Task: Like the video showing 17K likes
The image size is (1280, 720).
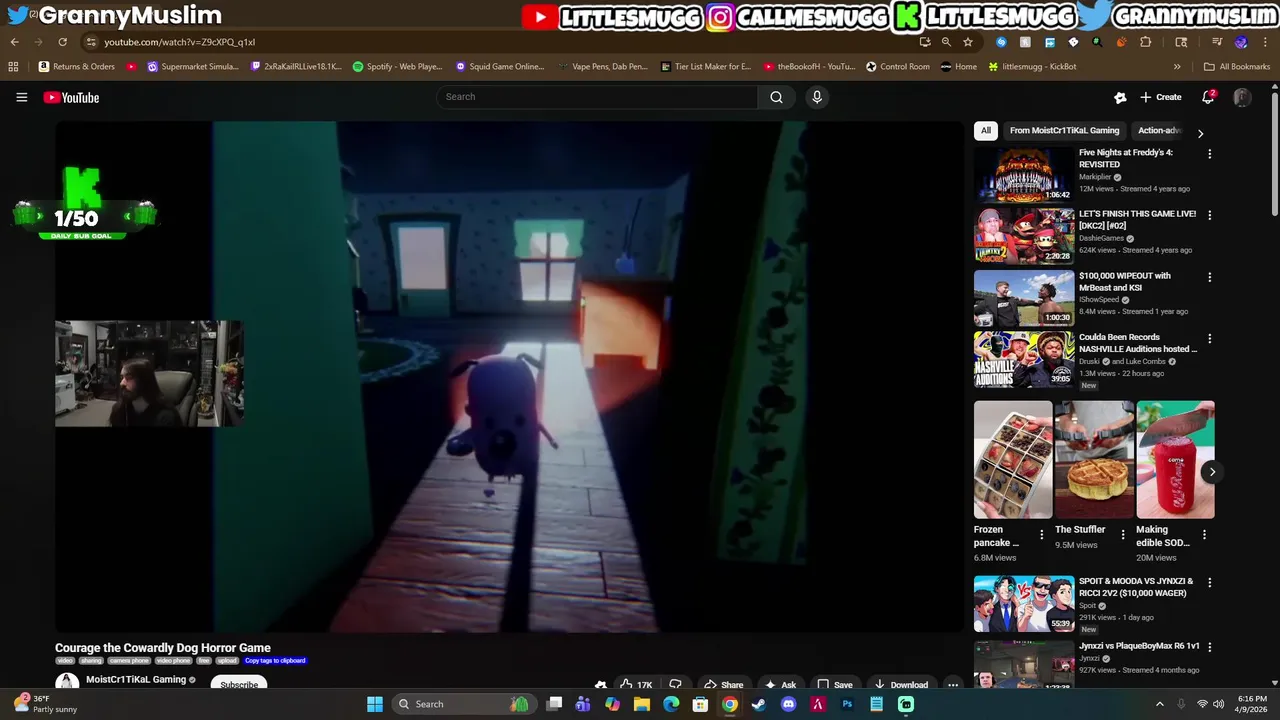Action: click(635, 685)
